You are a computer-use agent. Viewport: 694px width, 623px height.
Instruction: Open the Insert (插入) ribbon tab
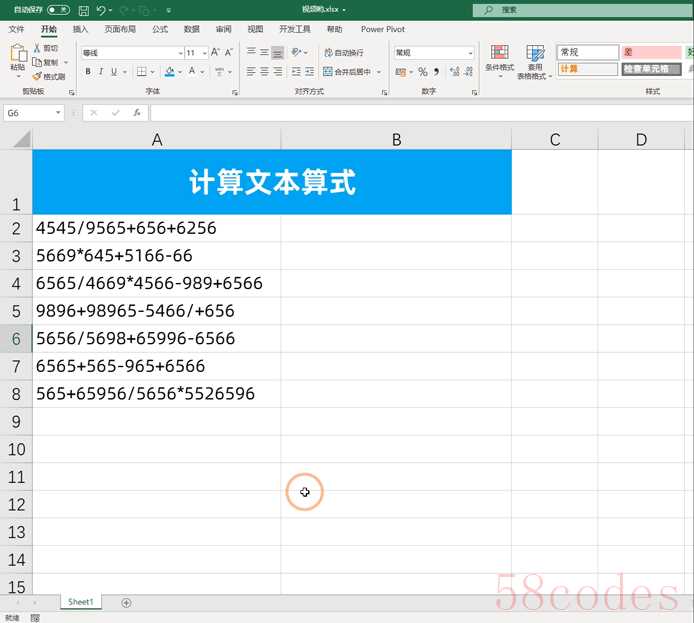click(80, 30)
